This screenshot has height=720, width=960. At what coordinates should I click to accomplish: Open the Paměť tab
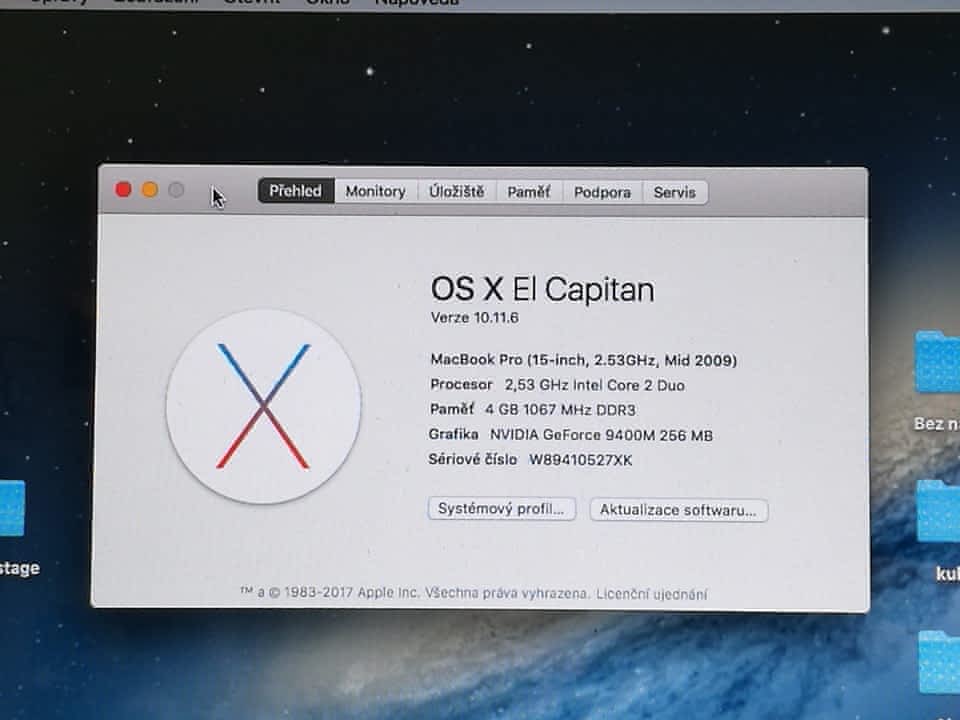click(x=529, y=192)
